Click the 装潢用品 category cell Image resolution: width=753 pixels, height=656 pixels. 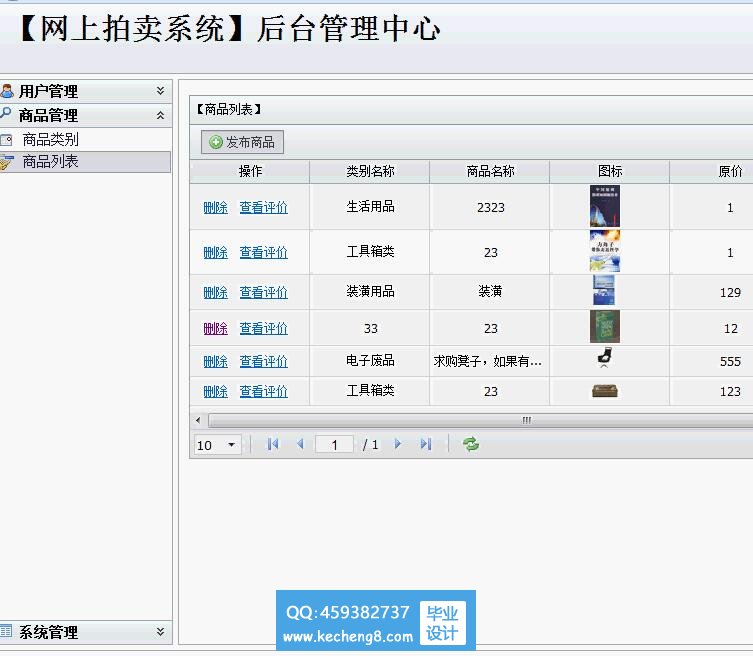coord(370,292)
